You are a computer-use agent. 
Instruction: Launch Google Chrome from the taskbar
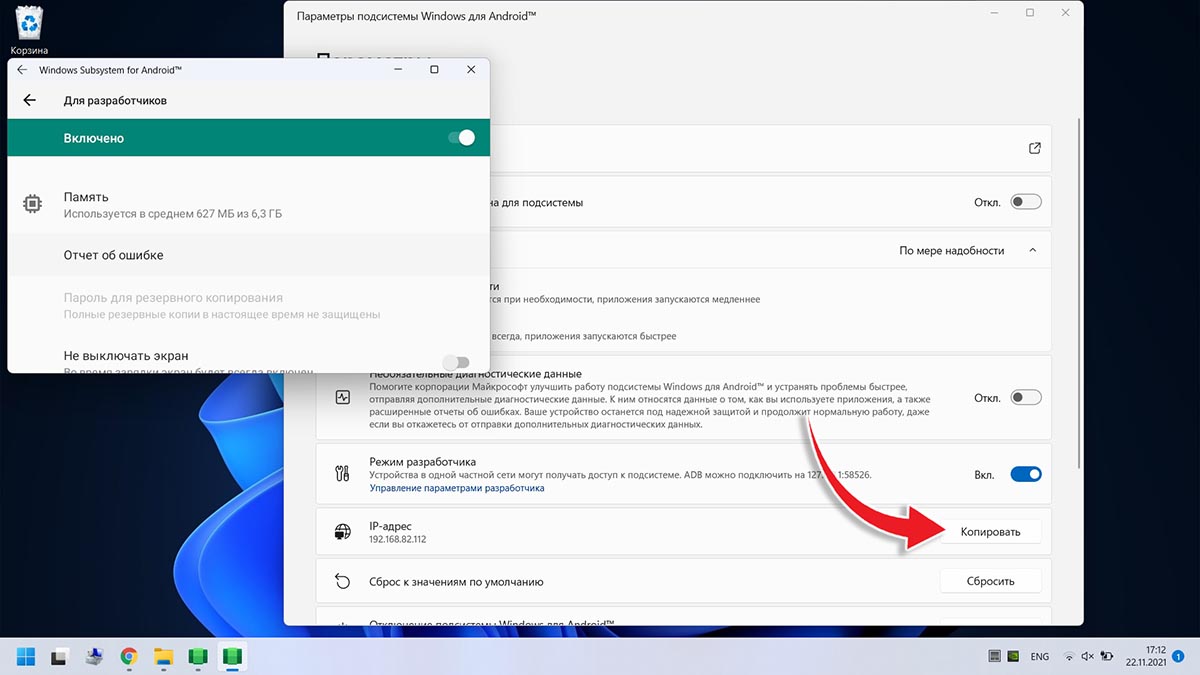click(x=129, y=657)
